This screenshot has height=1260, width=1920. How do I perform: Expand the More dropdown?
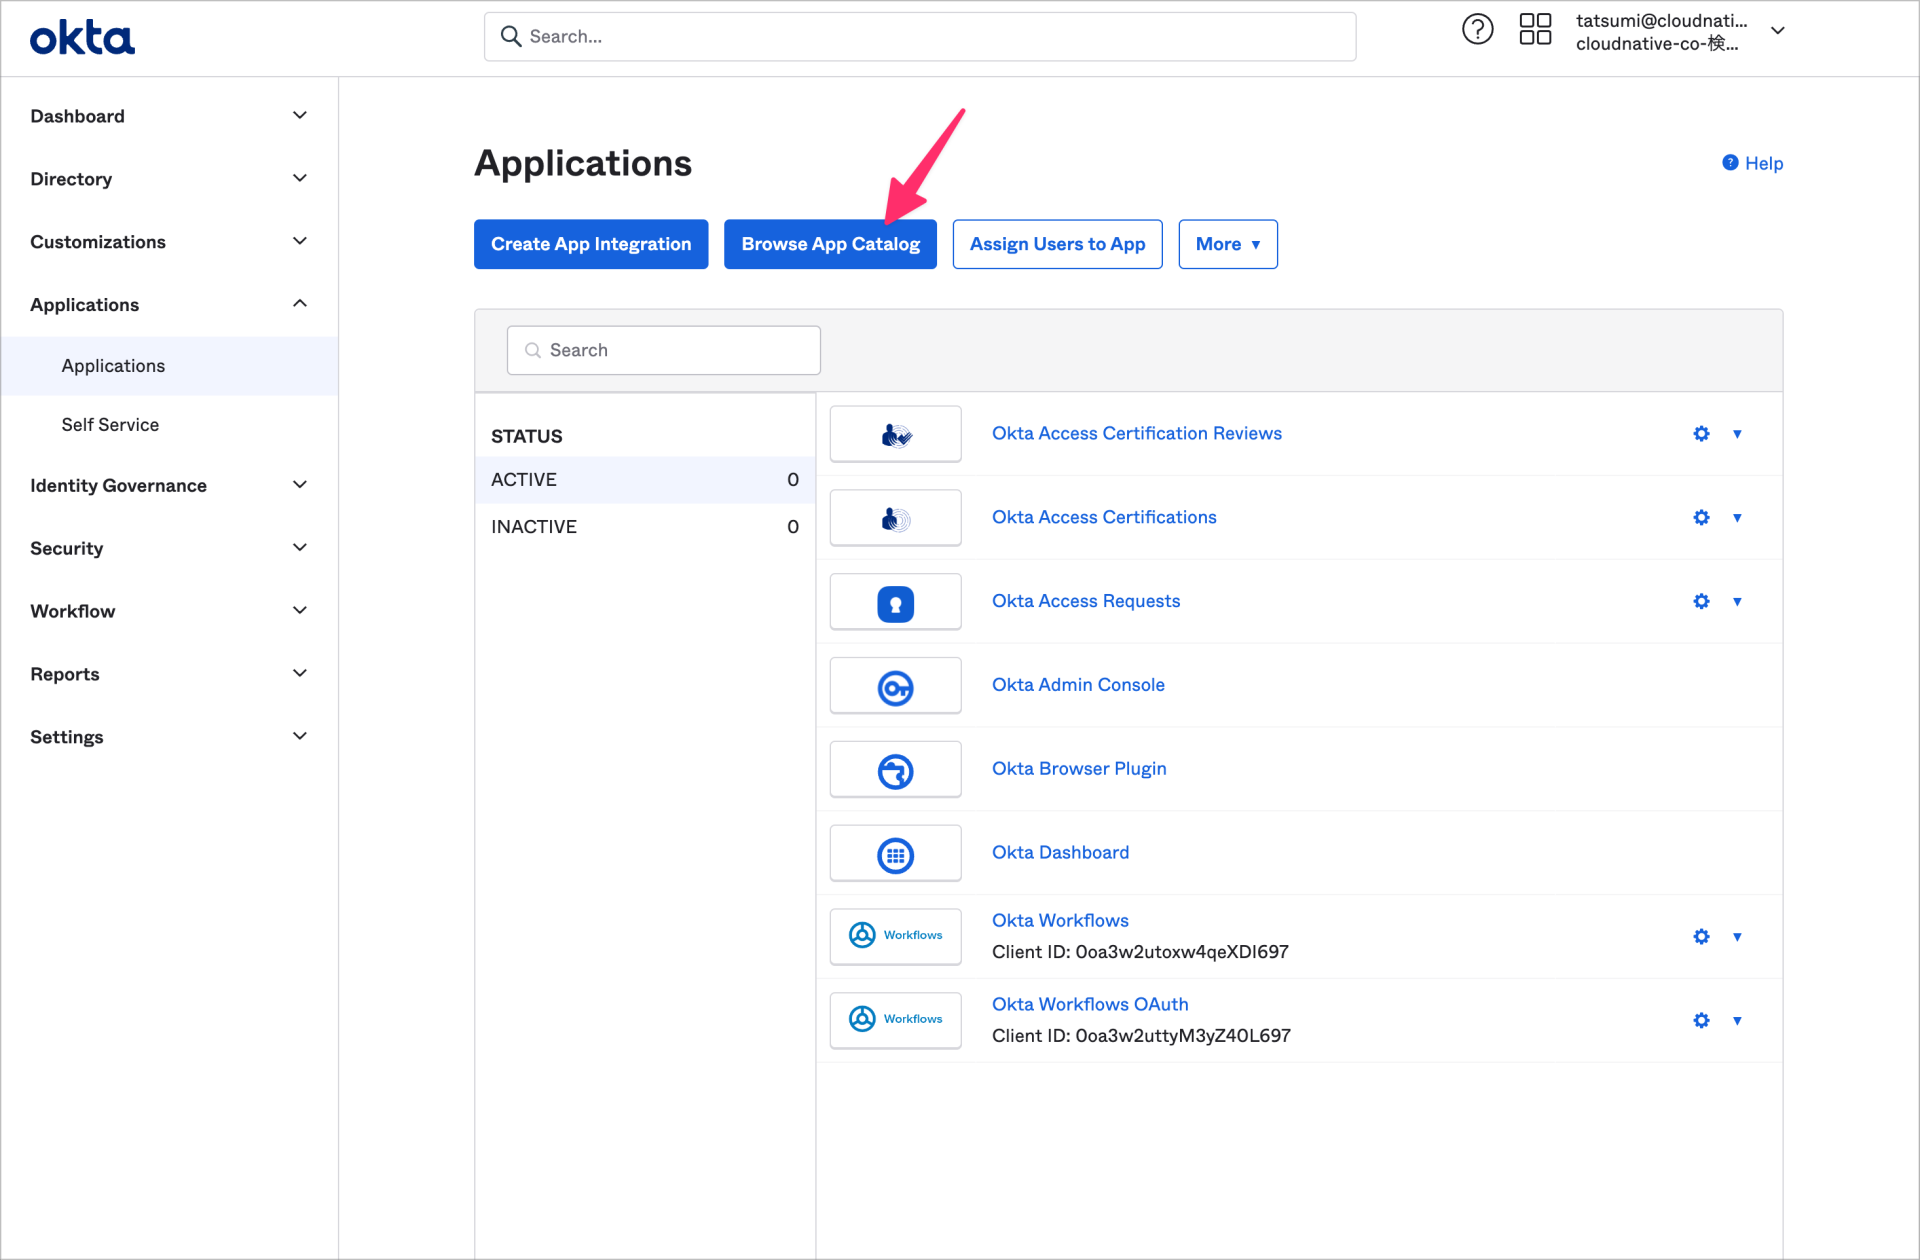coord(1228,243)
